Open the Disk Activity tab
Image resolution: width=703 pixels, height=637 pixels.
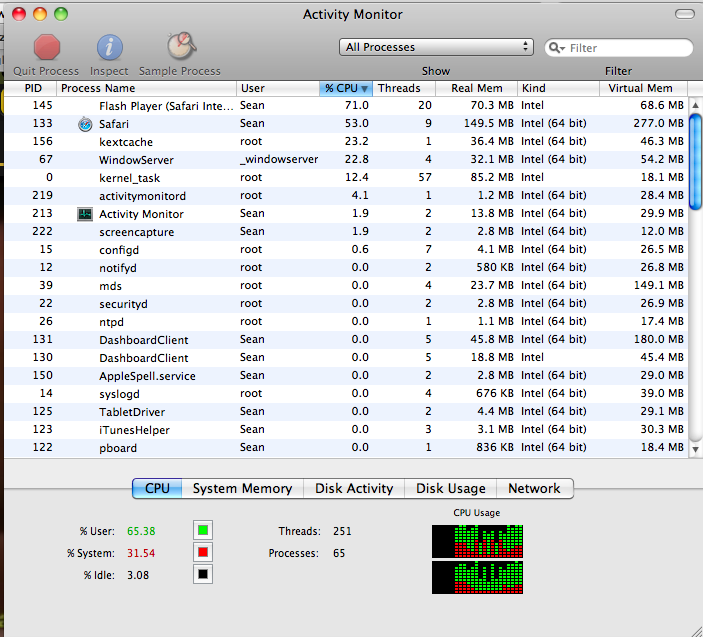click(x=354, y=488)
